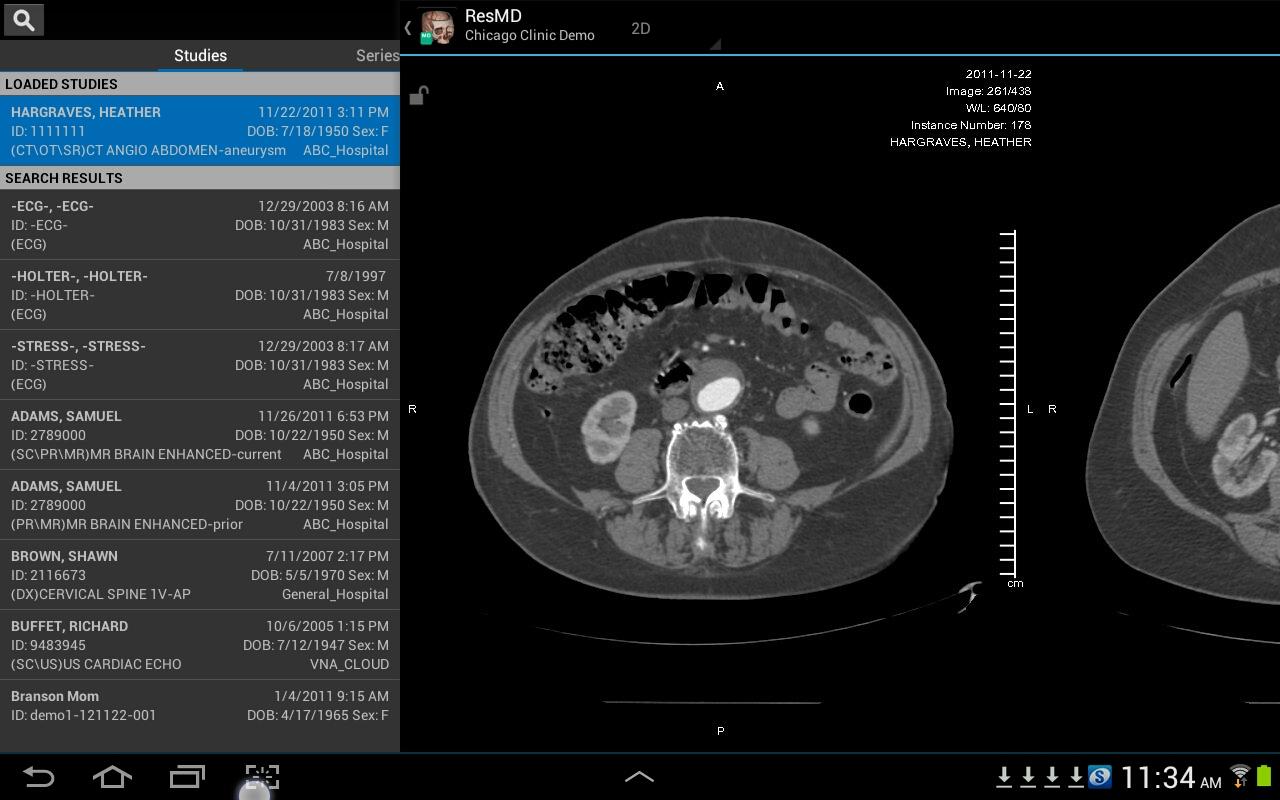Click the SEARCH RESULTS section header
Screen dimensions: 1280x800
point(200,178)
